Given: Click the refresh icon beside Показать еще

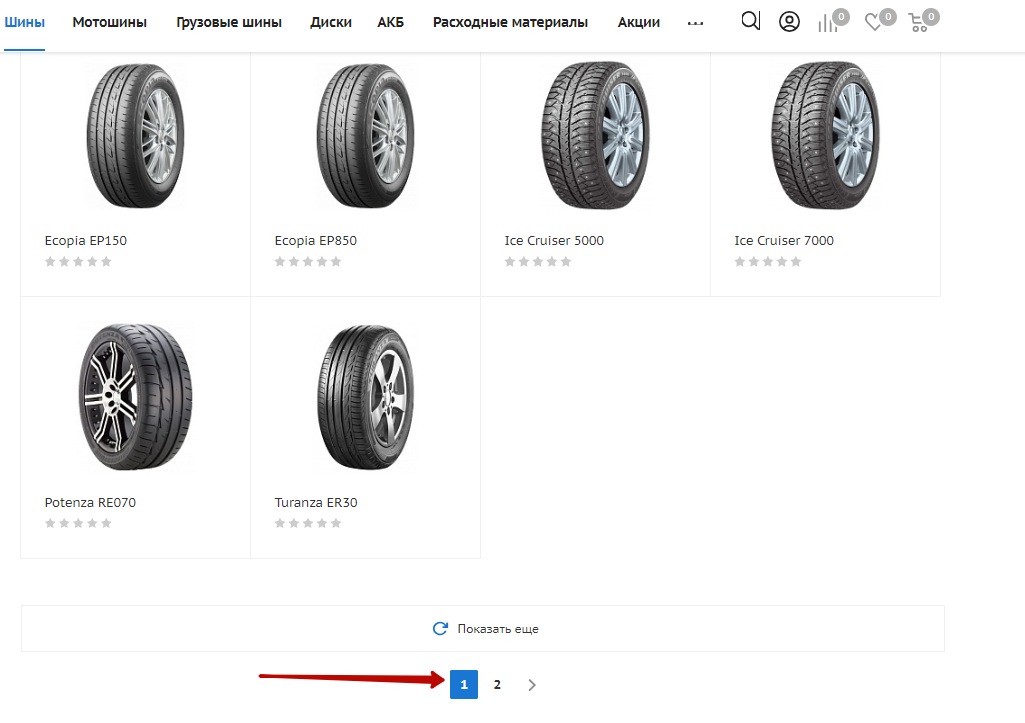Looking at the screenshot, I should 441,628.
